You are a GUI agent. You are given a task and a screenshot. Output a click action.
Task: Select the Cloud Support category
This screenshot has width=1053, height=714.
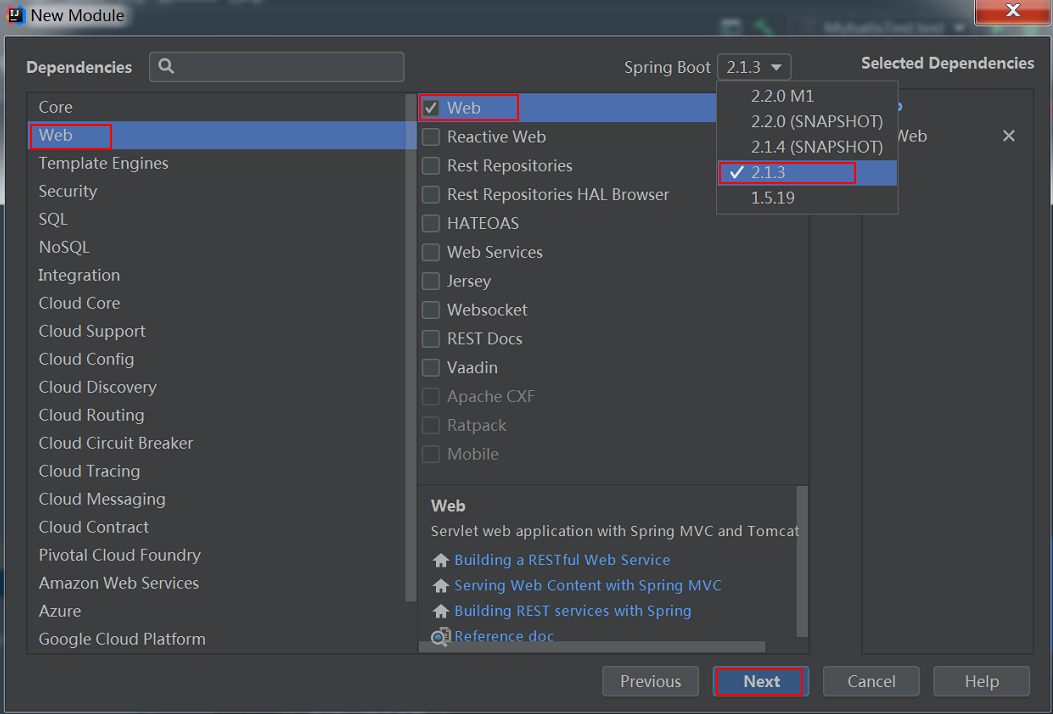click(x=218, y=332)
